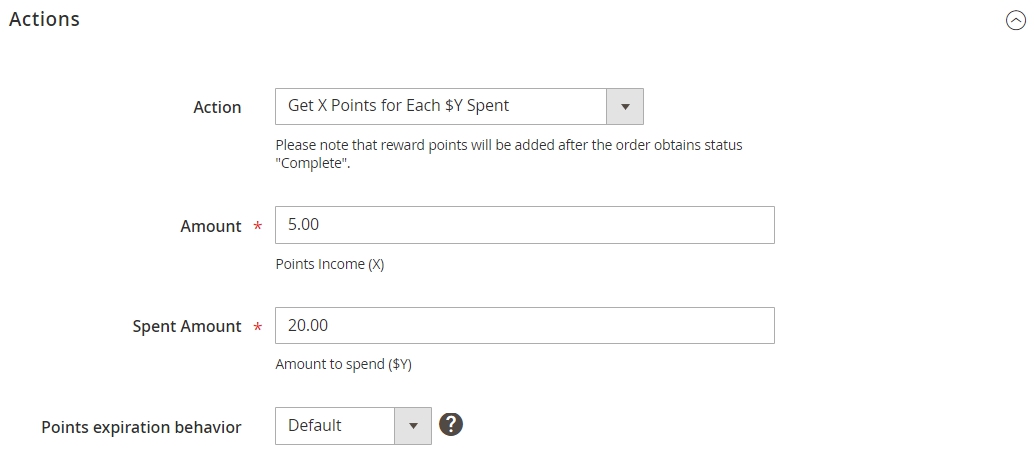Click the reward points note under Action
The height and width of the screenshot is (454, 1036).
click(x=509, y=154)
